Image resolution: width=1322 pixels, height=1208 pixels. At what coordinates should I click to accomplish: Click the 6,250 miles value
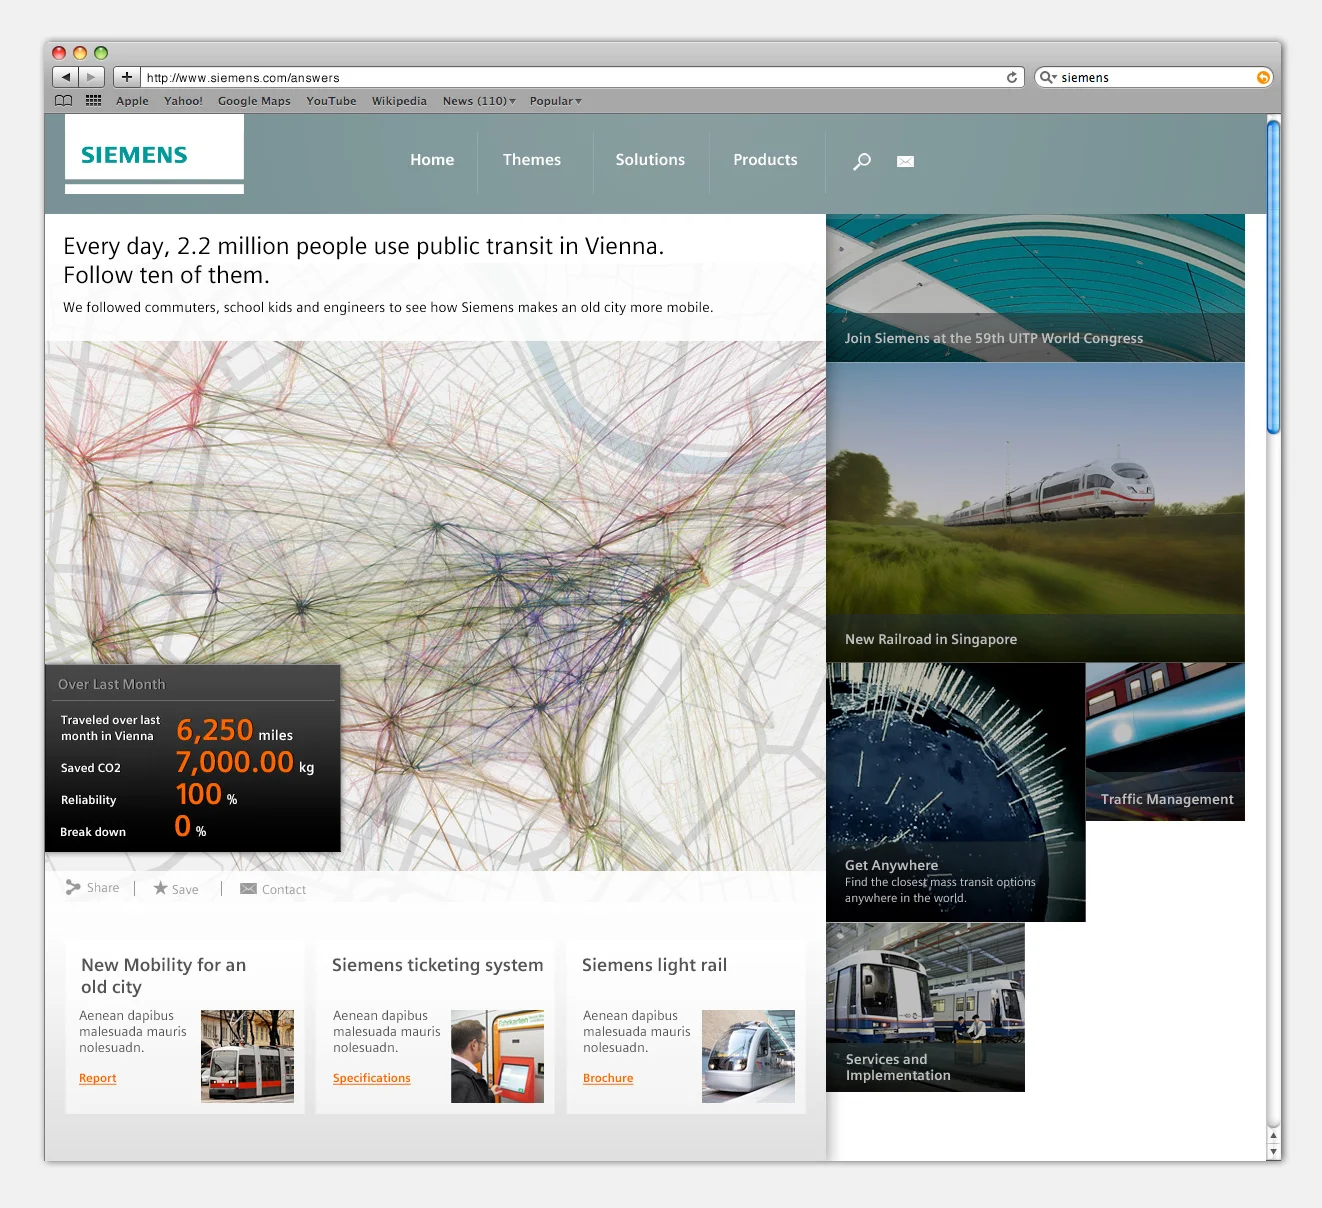(x=234, y=730)
